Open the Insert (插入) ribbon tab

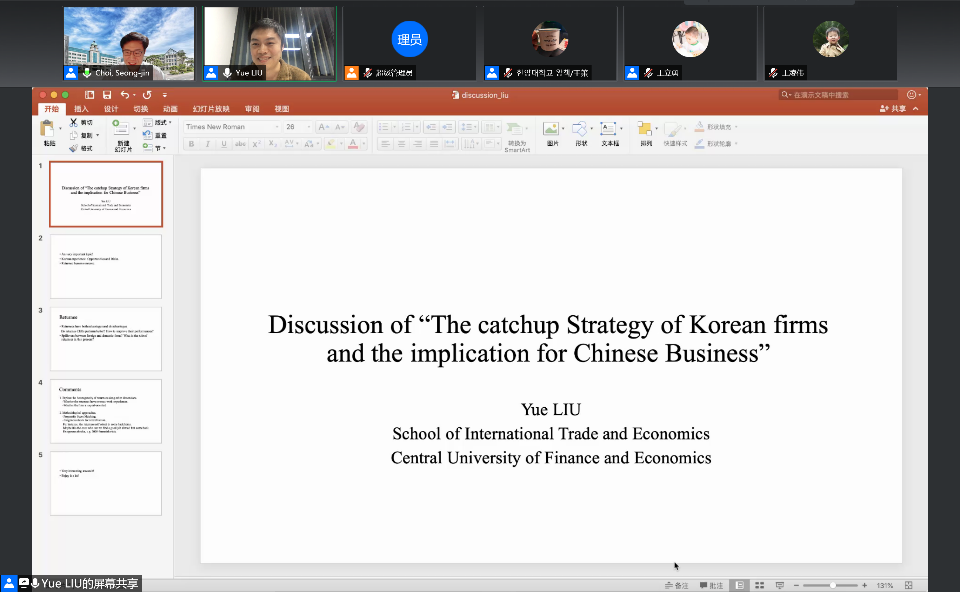81,108
